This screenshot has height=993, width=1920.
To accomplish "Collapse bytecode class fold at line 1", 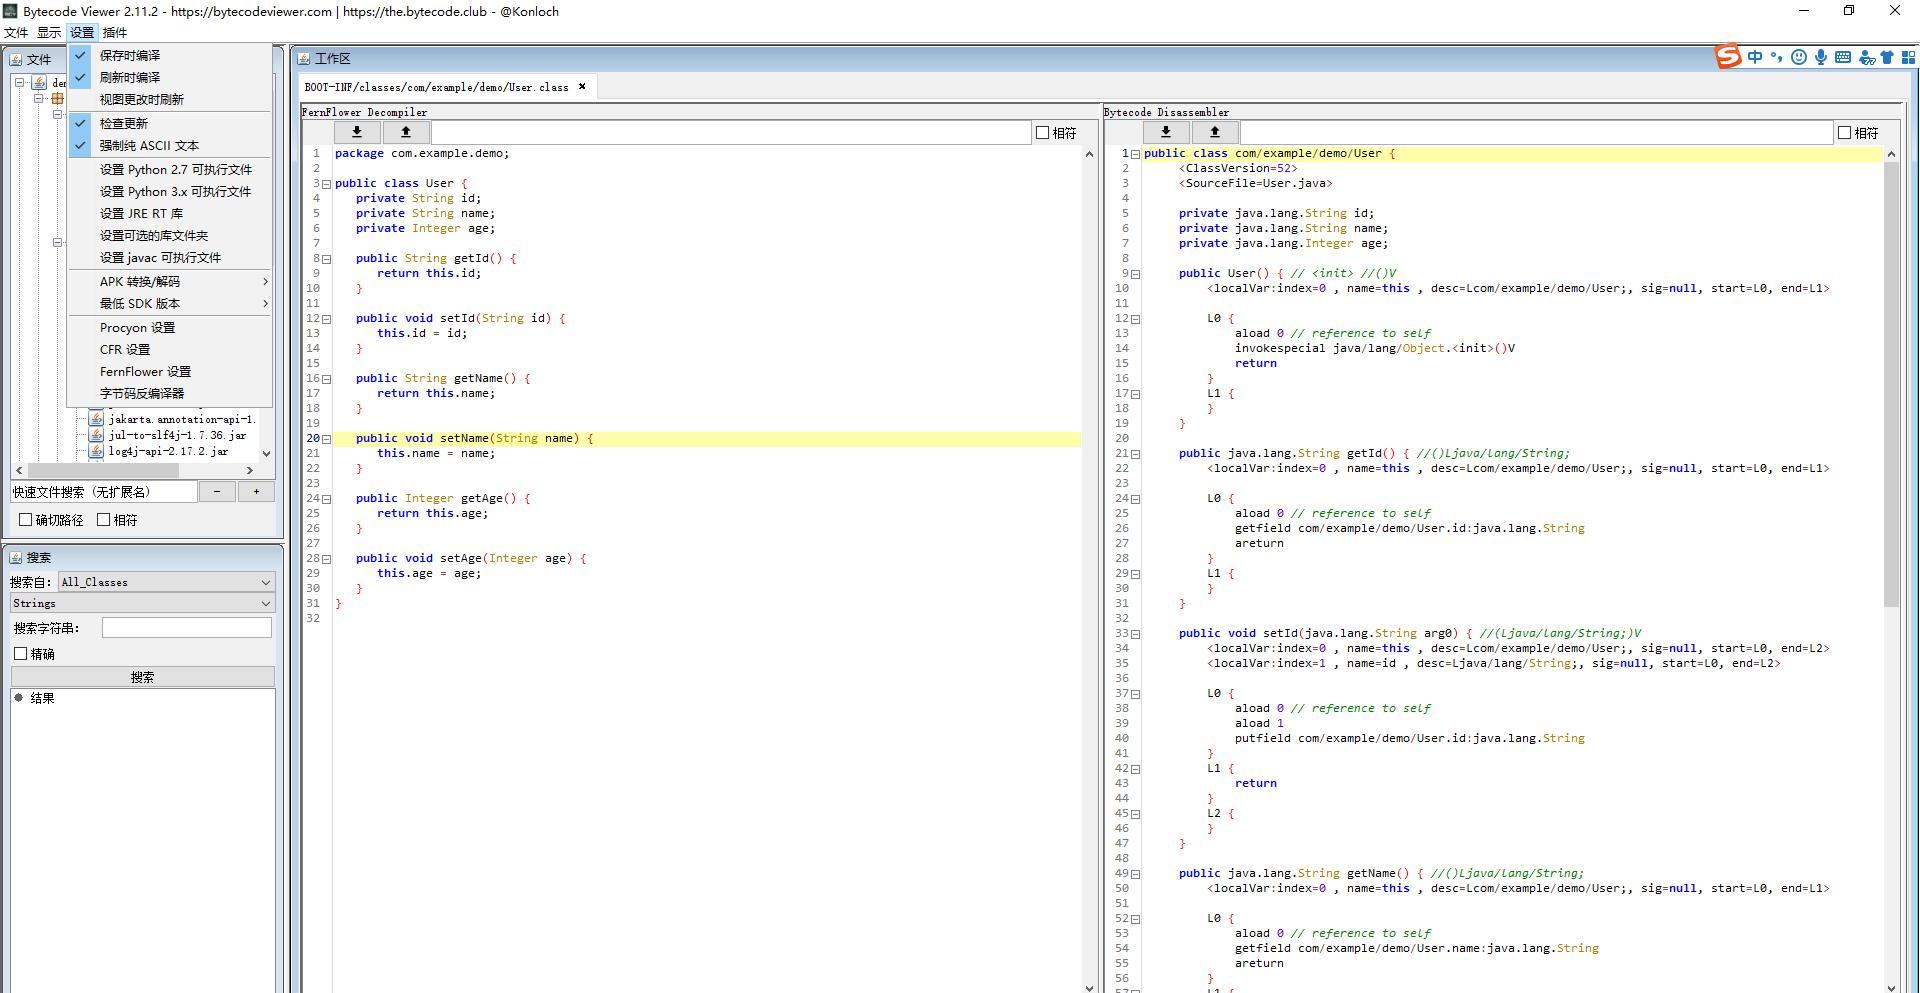I will (1136, 154).
